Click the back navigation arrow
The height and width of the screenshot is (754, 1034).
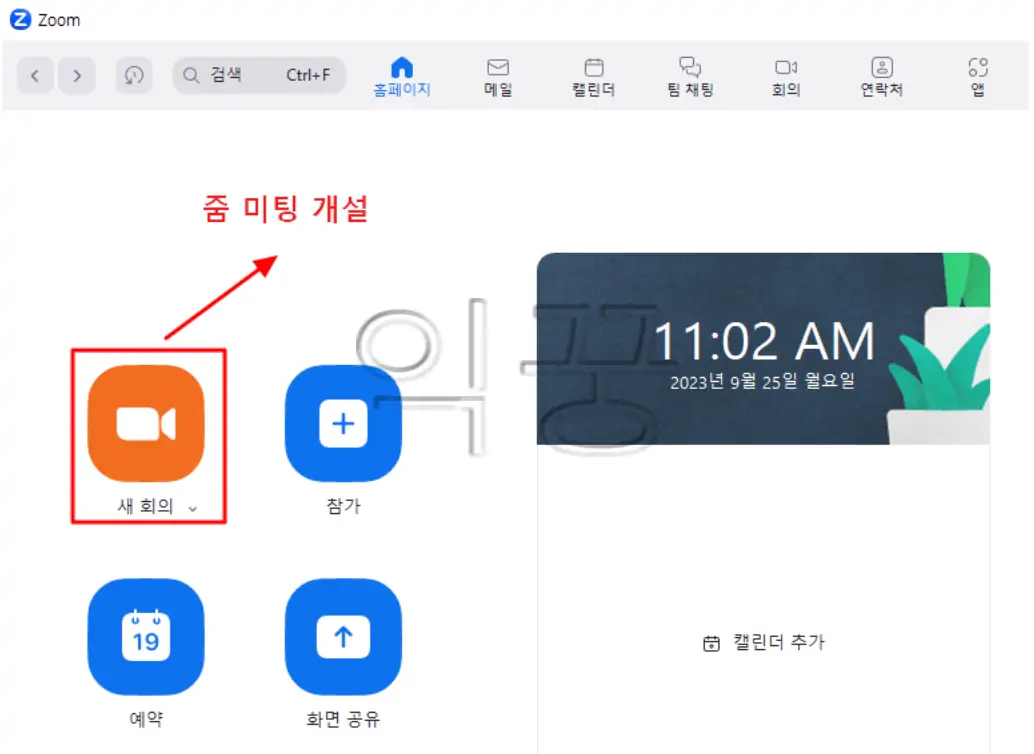35,75
